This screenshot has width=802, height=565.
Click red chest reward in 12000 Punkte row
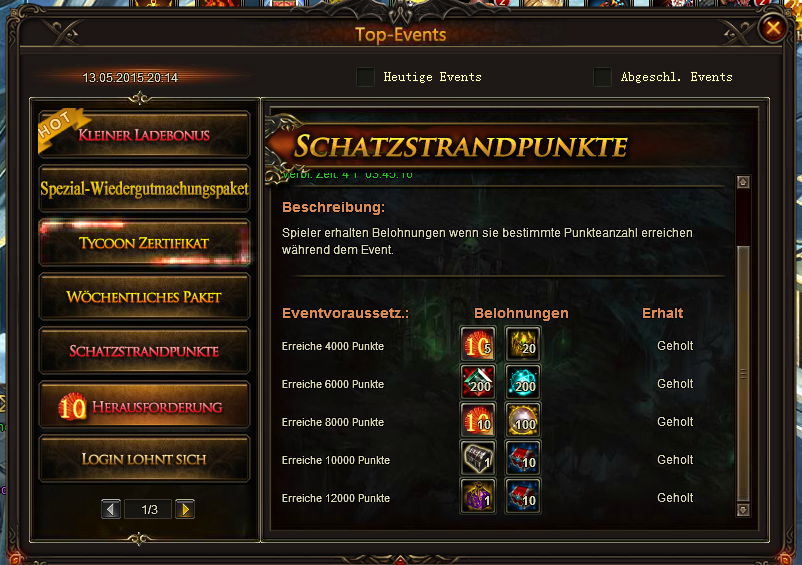coord(523,496)
